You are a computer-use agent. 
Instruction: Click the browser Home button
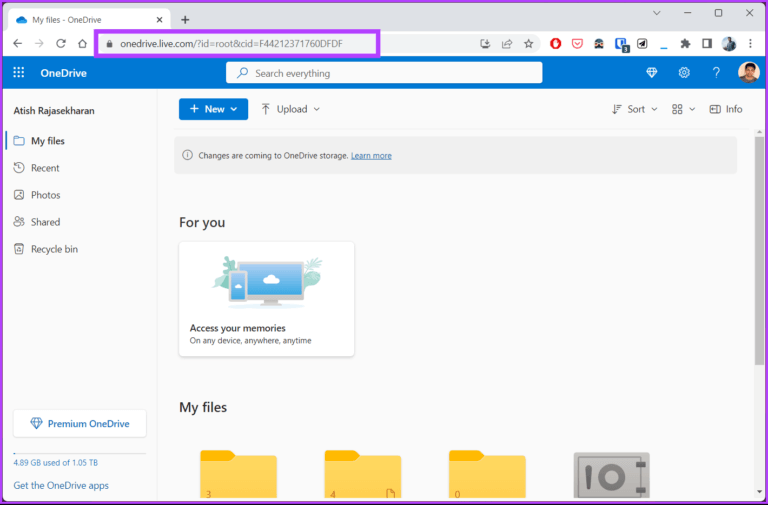pos(82,44)
